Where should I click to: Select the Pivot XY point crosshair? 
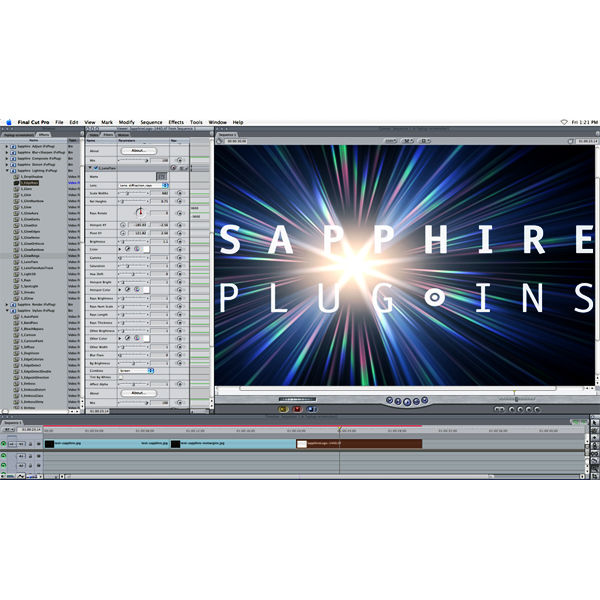(x=123, y=233)
